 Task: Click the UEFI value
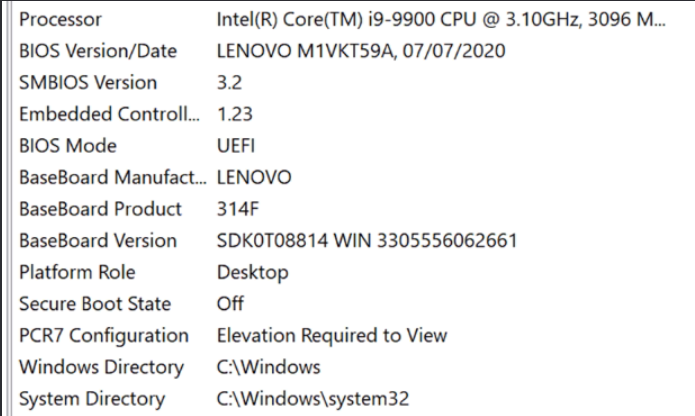(236, 146)
